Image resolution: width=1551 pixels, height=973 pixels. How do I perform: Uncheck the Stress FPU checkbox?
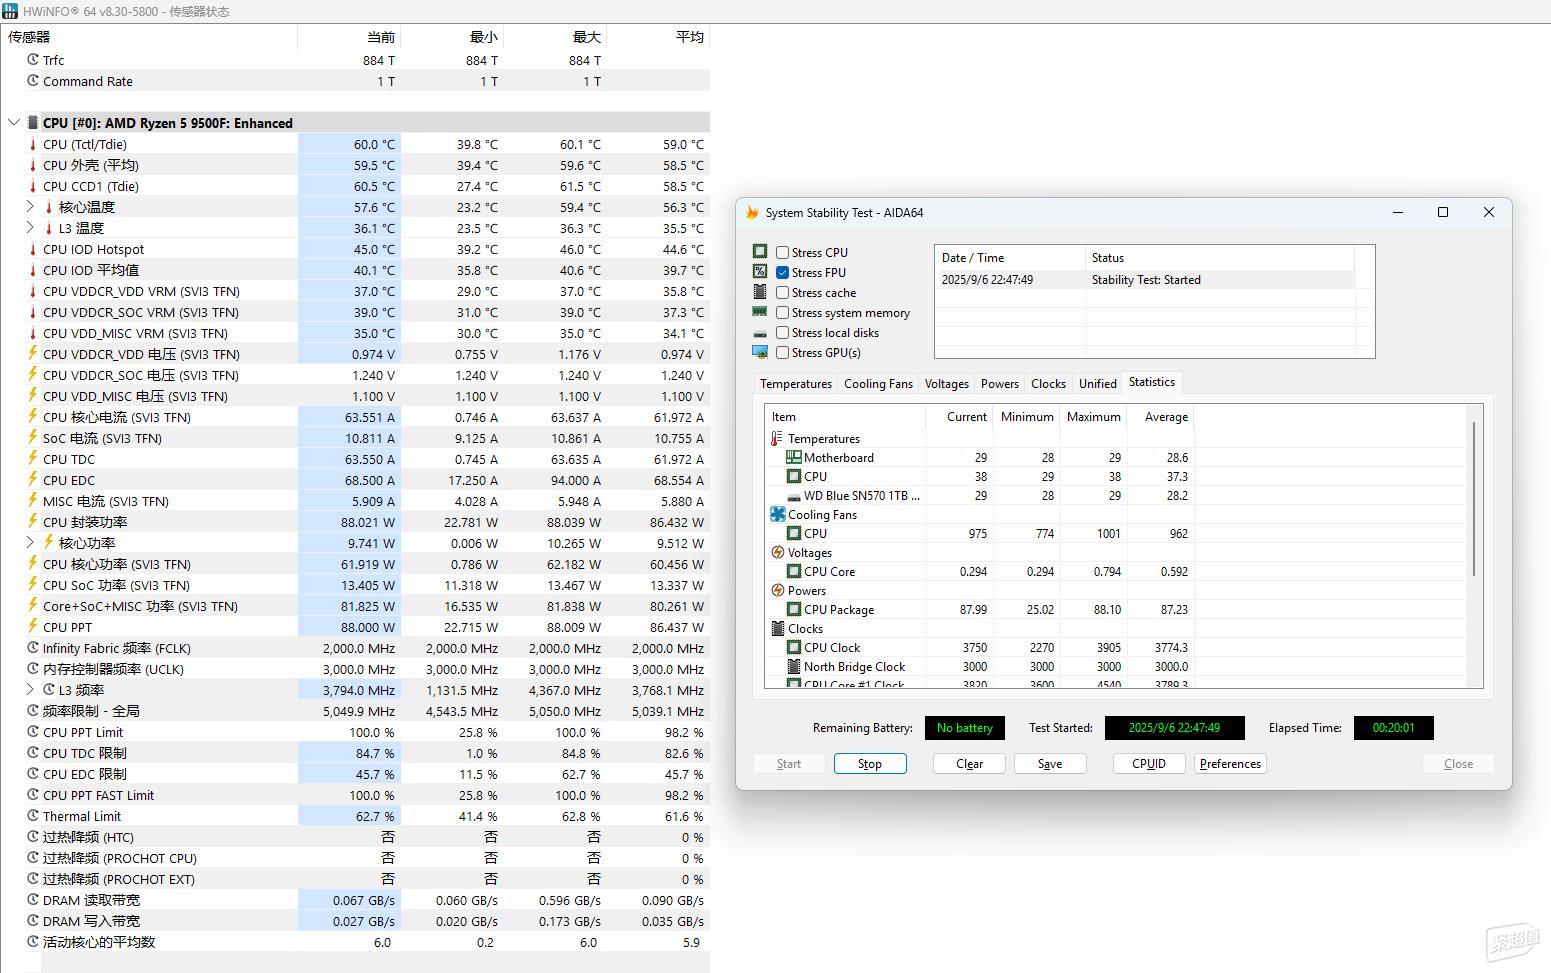pyautogui.click(x=782, y=272)
